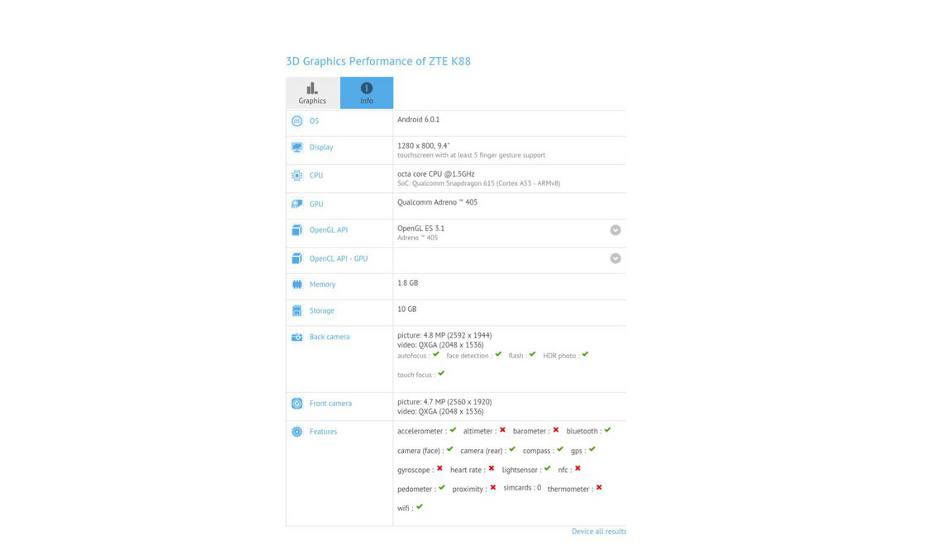
Task: Click the CPU label
Action: pyautogui.click(x=316, y=176)
